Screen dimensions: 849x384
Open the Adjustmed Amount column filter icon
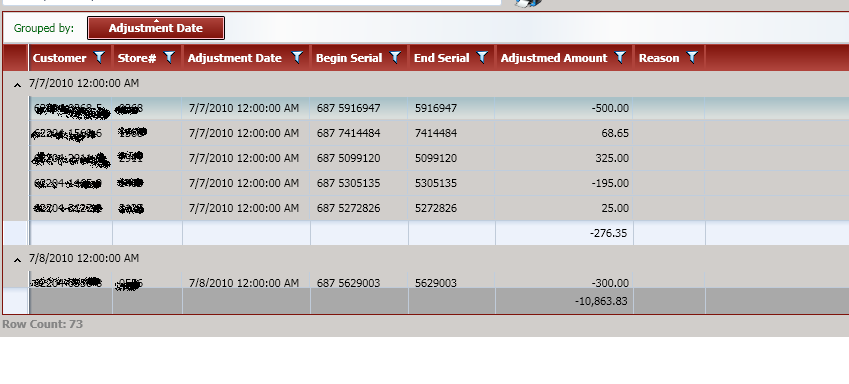pos(620,57)
